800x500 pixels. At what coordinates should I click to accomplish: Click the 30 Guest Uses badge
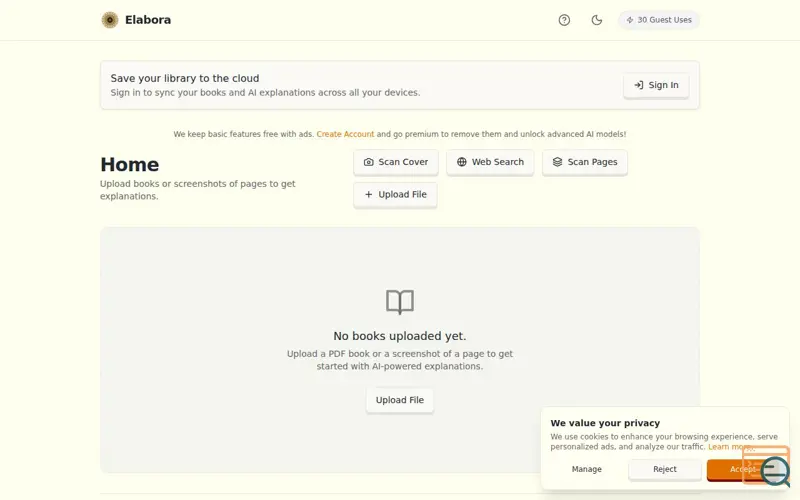click(x=659, y=20)
